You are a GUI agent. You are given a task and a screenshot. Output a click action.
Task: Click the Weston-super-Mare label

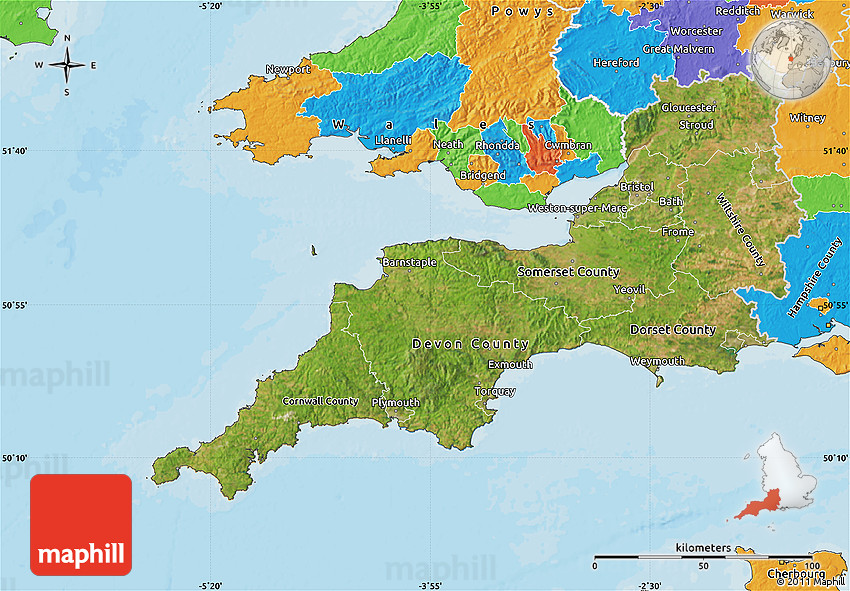[x=577, y=208]
